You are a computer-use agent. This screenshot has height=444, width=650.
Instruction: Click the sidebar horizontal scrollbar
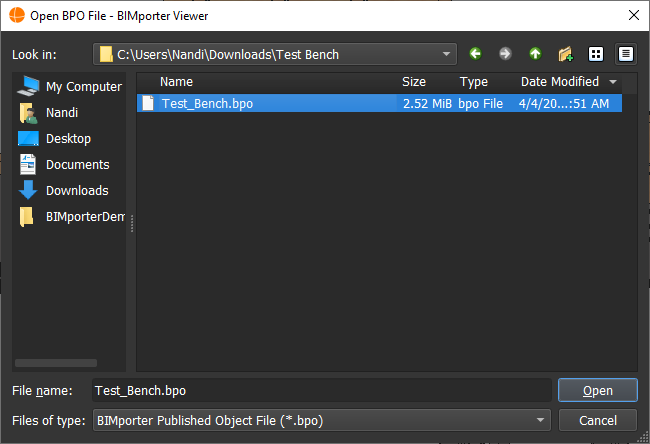tap(56, 363)
